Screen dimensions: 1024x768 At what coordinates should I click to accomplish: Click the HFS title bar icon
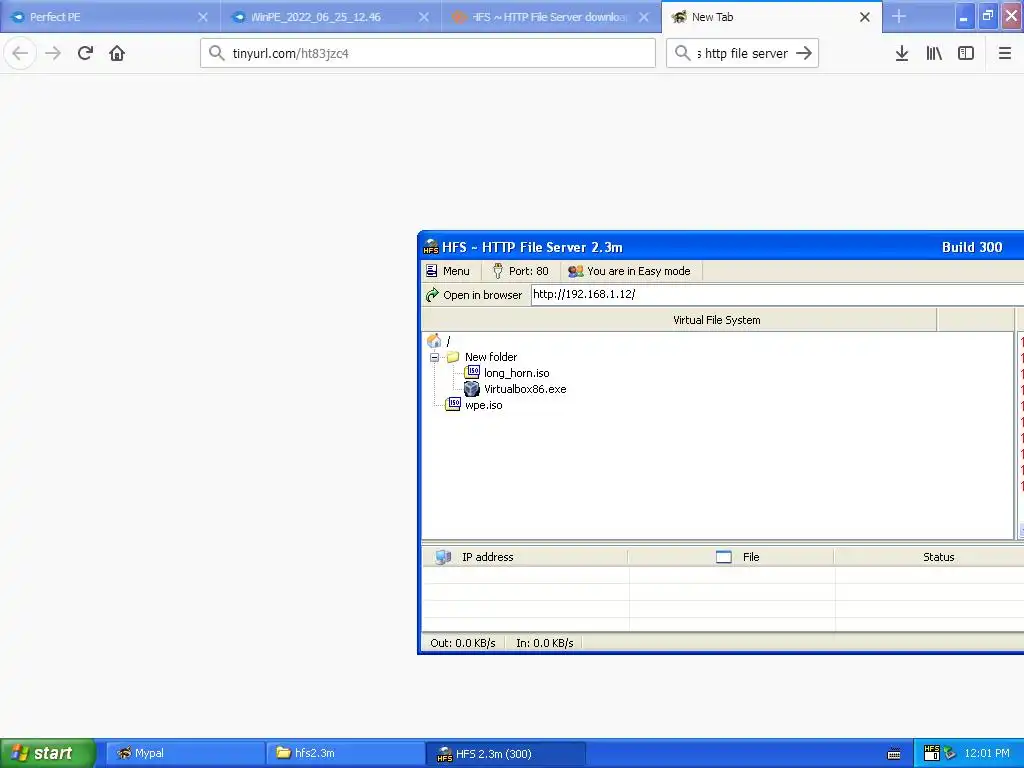tap(431, 247)
